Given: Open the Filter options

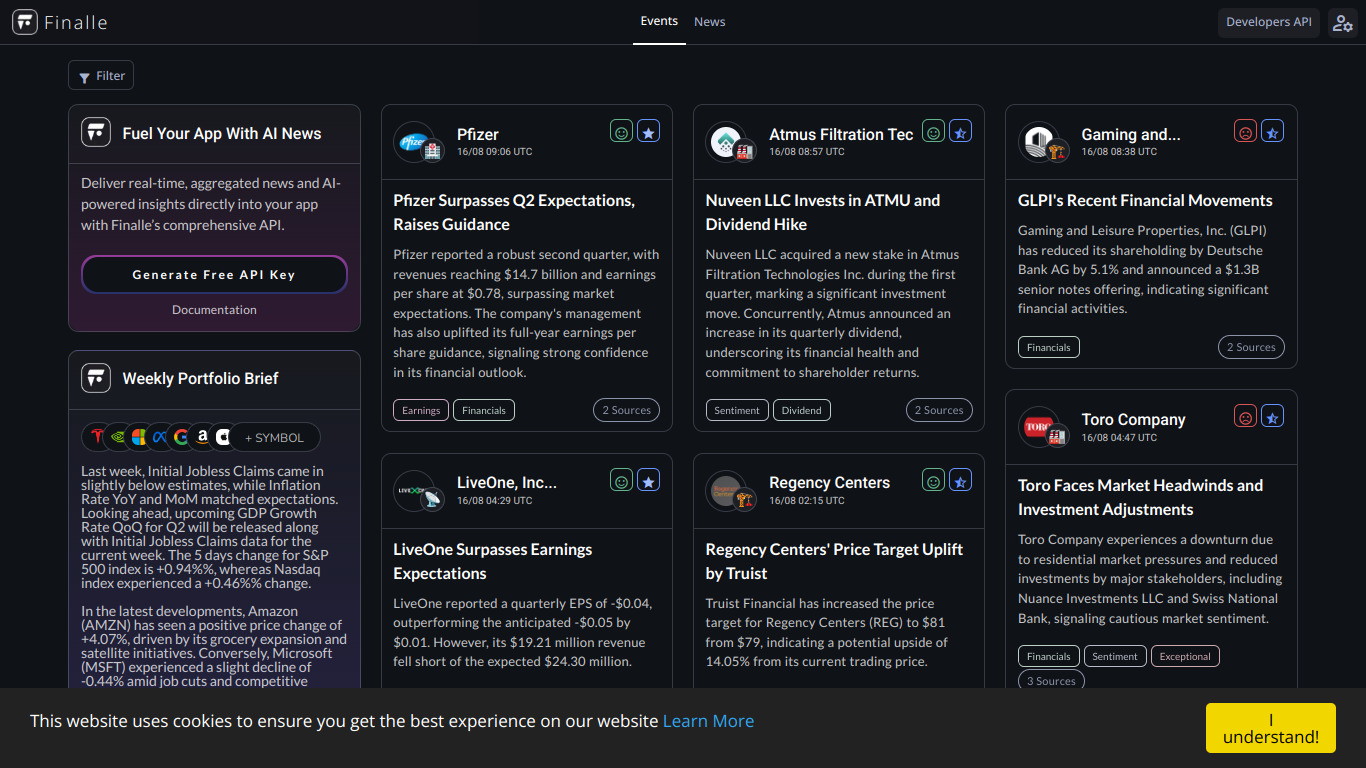Looking at the screenshot, I should tap(101, 76).
